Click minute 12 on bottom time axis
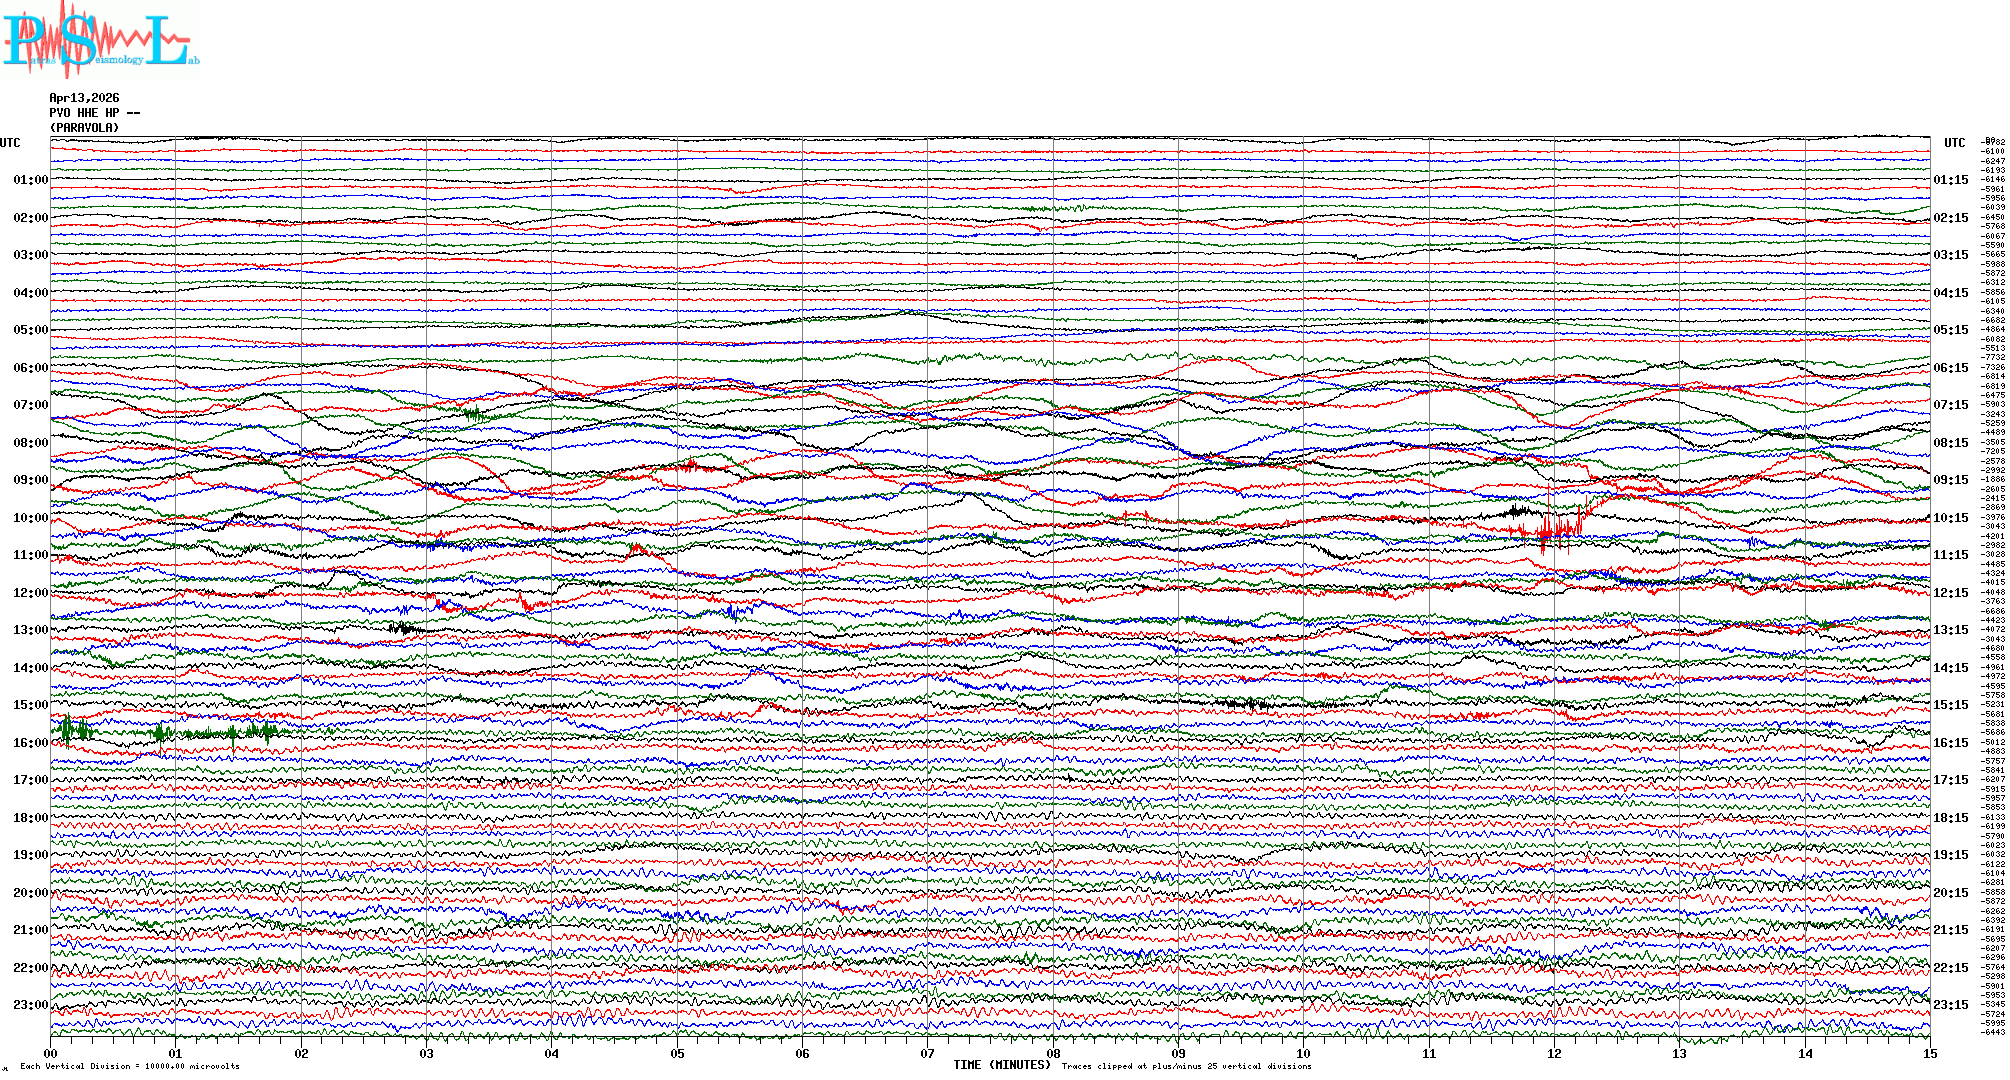This screenshot has height=1080, width=2010. tap(1554, 1054)
